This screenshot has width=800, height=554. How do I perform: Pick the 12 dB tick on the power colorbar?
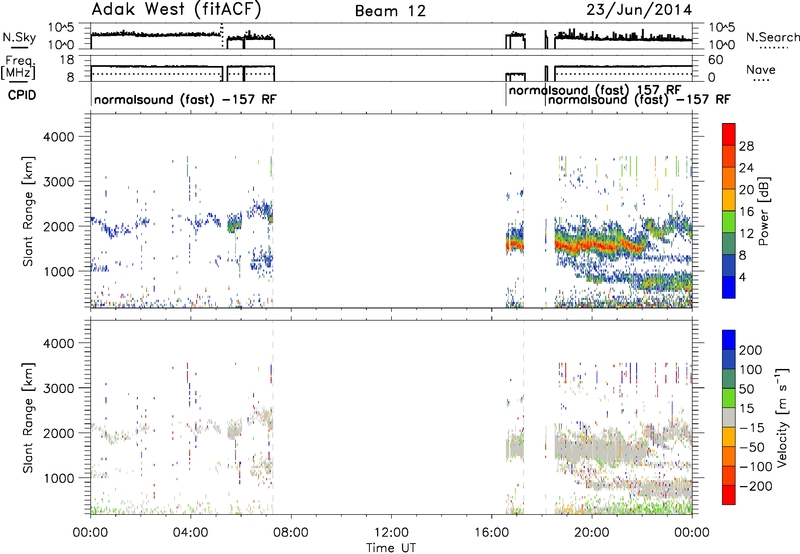click(746, 234)
